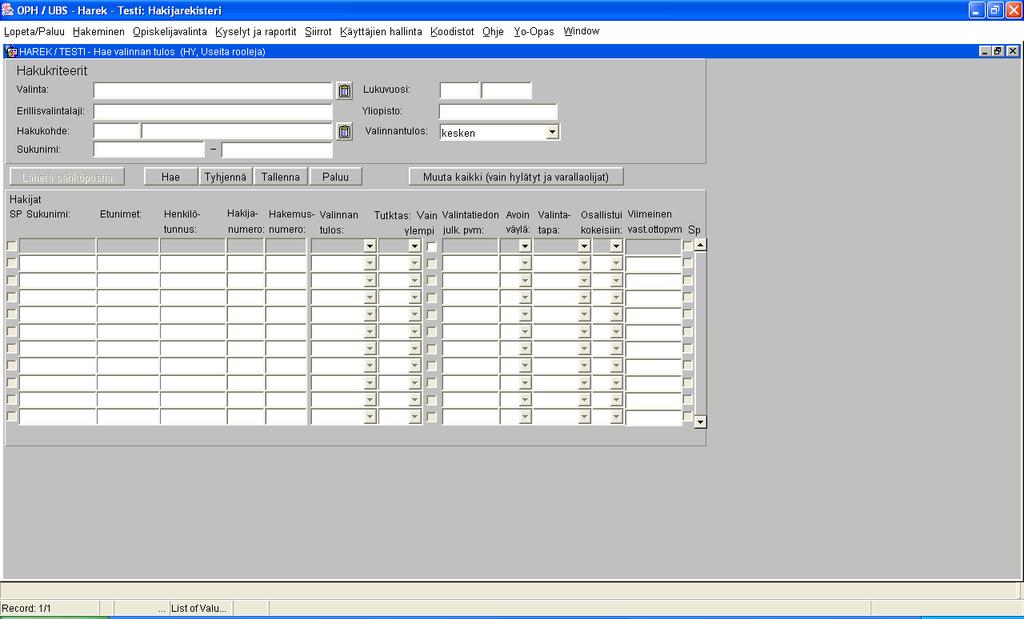Click Viimeinen vast.ottopvm cell in first row
Image resolution: width=1024 pixels, height=619 pixels.
coord(653,247)
